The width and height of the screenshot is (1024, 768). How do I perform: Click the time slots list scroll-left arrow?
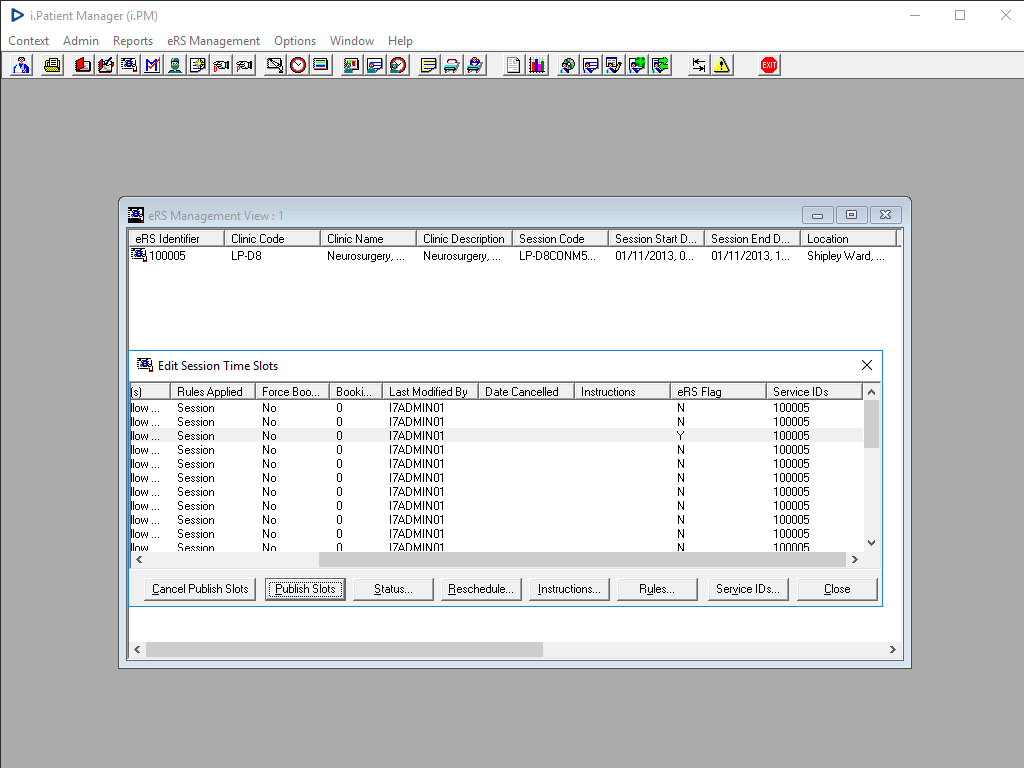tap(138, 560)
